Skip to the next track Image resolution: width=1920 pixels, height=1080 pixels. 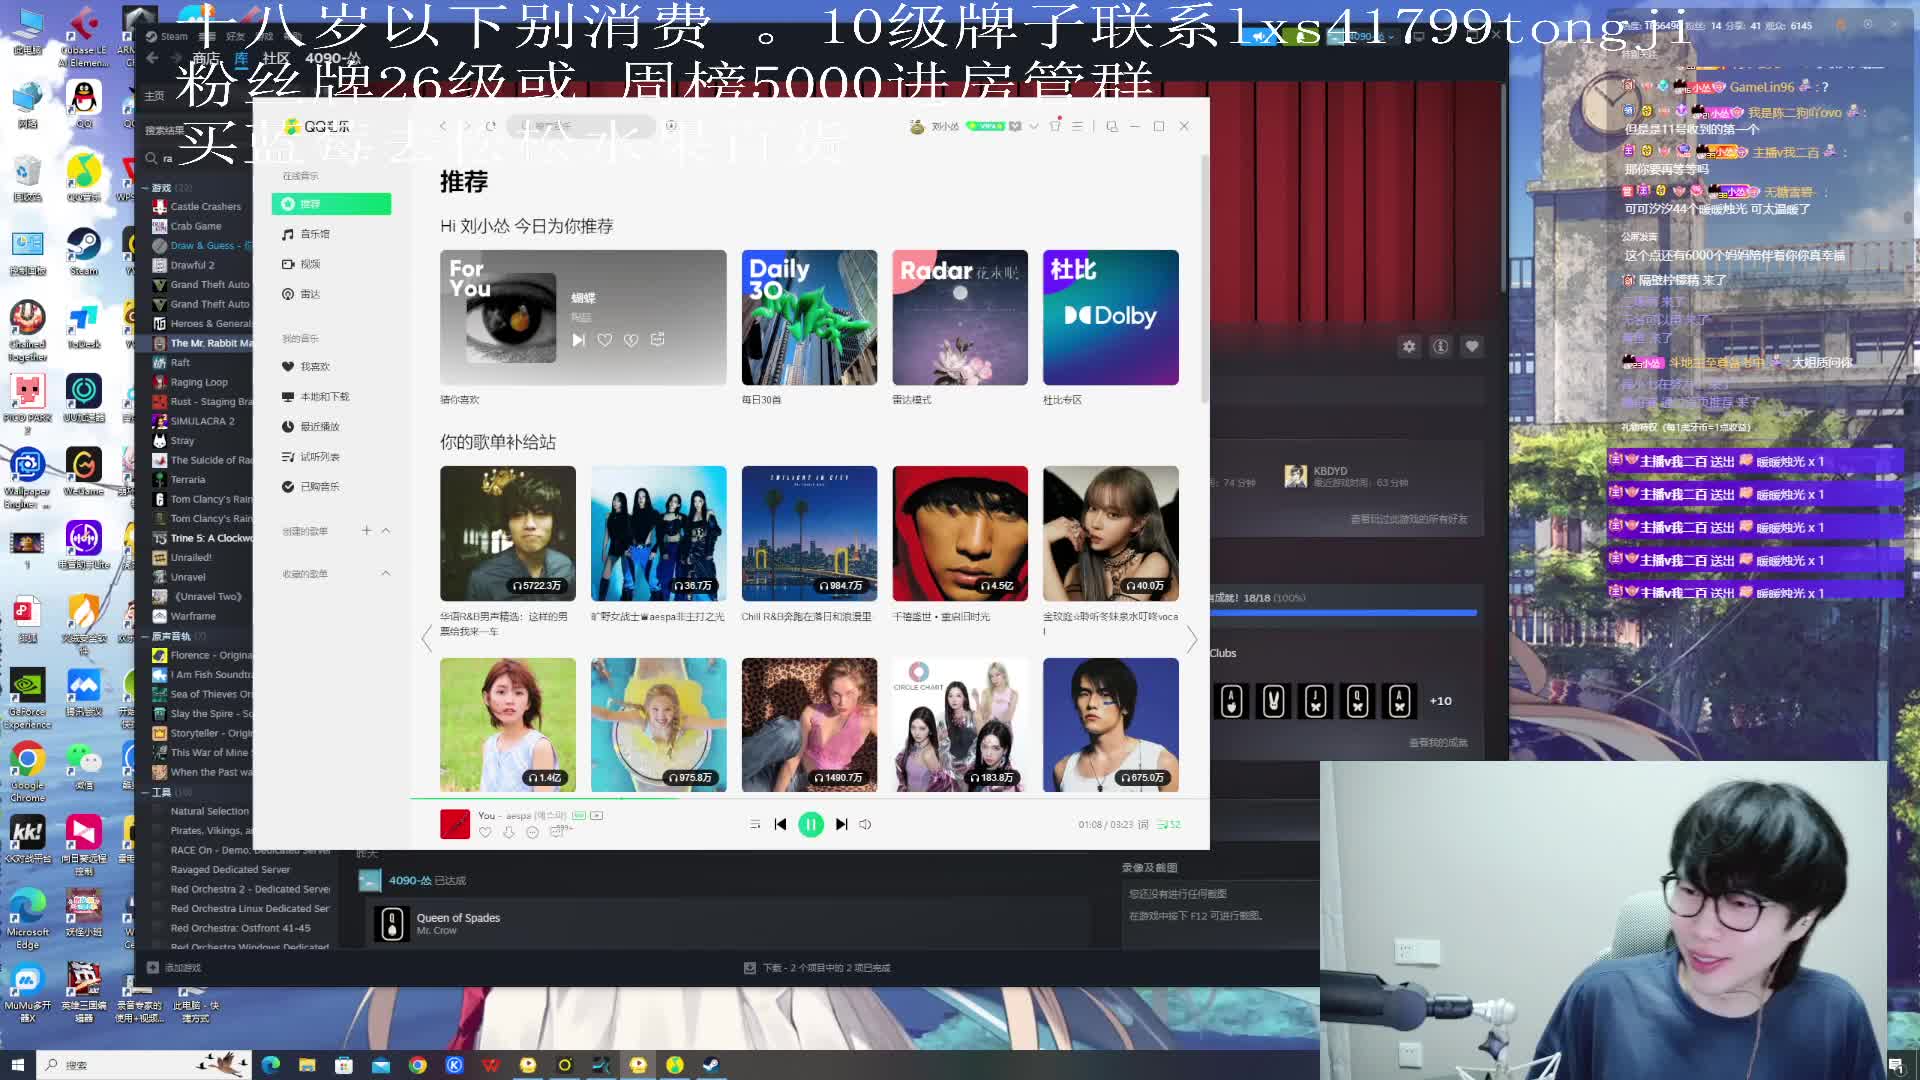click(x=841, y=825)
